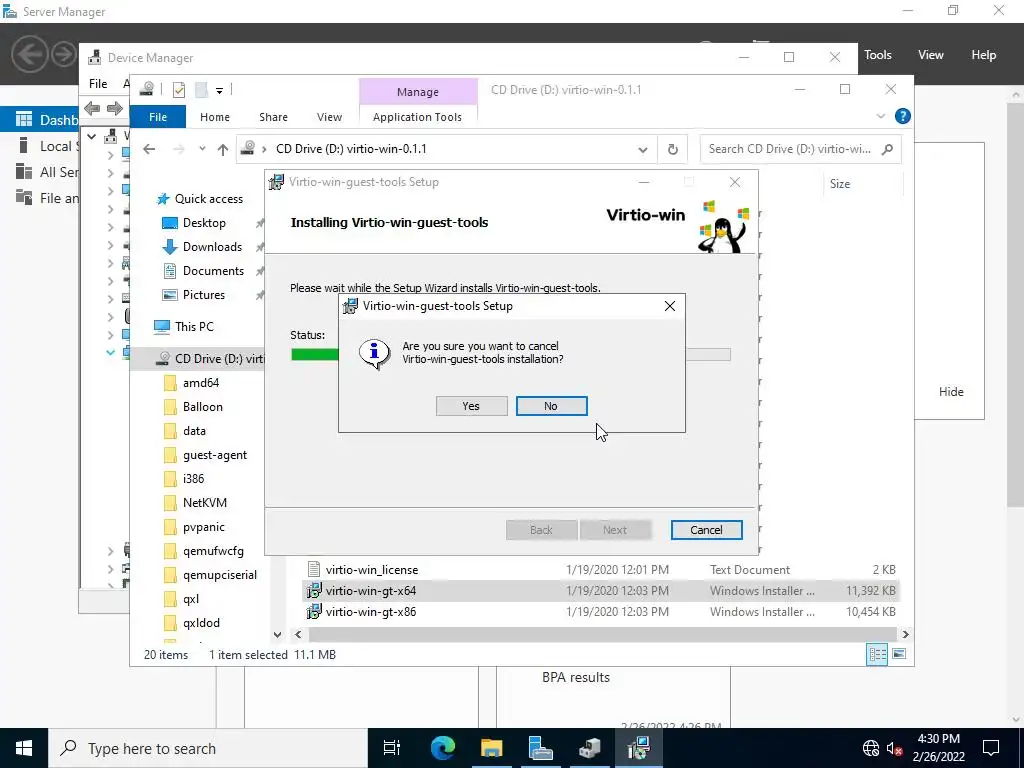Open the qemufwcfg folder
The height and width of the screenshot is (768, 1024).
213,551
